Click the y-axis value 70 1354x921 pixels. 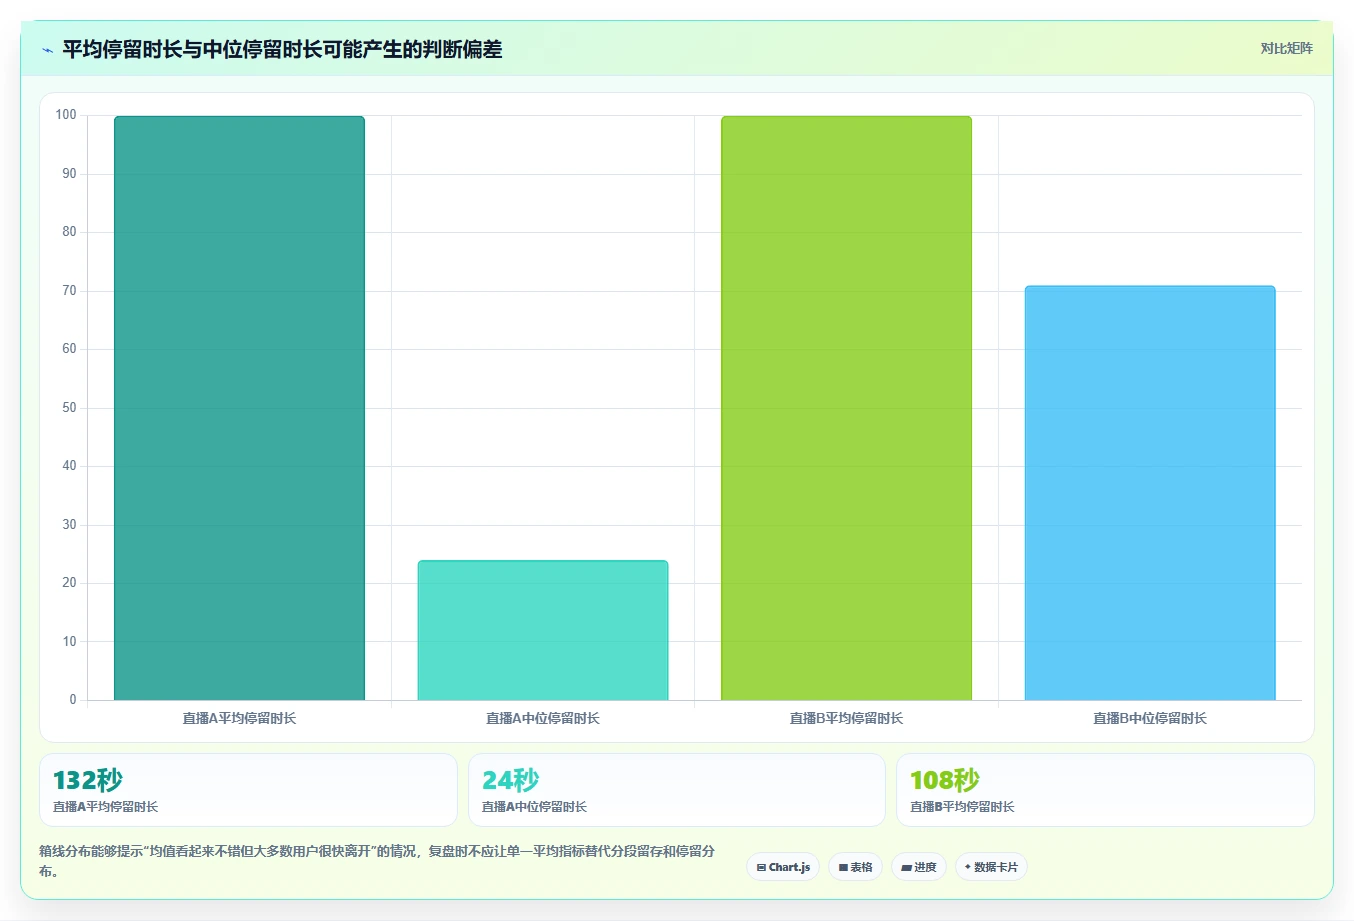point(69,291)
